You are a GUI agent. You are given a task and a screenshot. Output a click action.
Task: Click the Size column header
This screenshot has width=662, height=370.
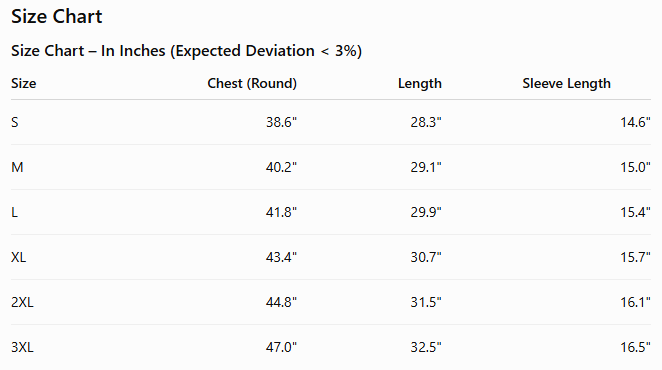(24, 83)
